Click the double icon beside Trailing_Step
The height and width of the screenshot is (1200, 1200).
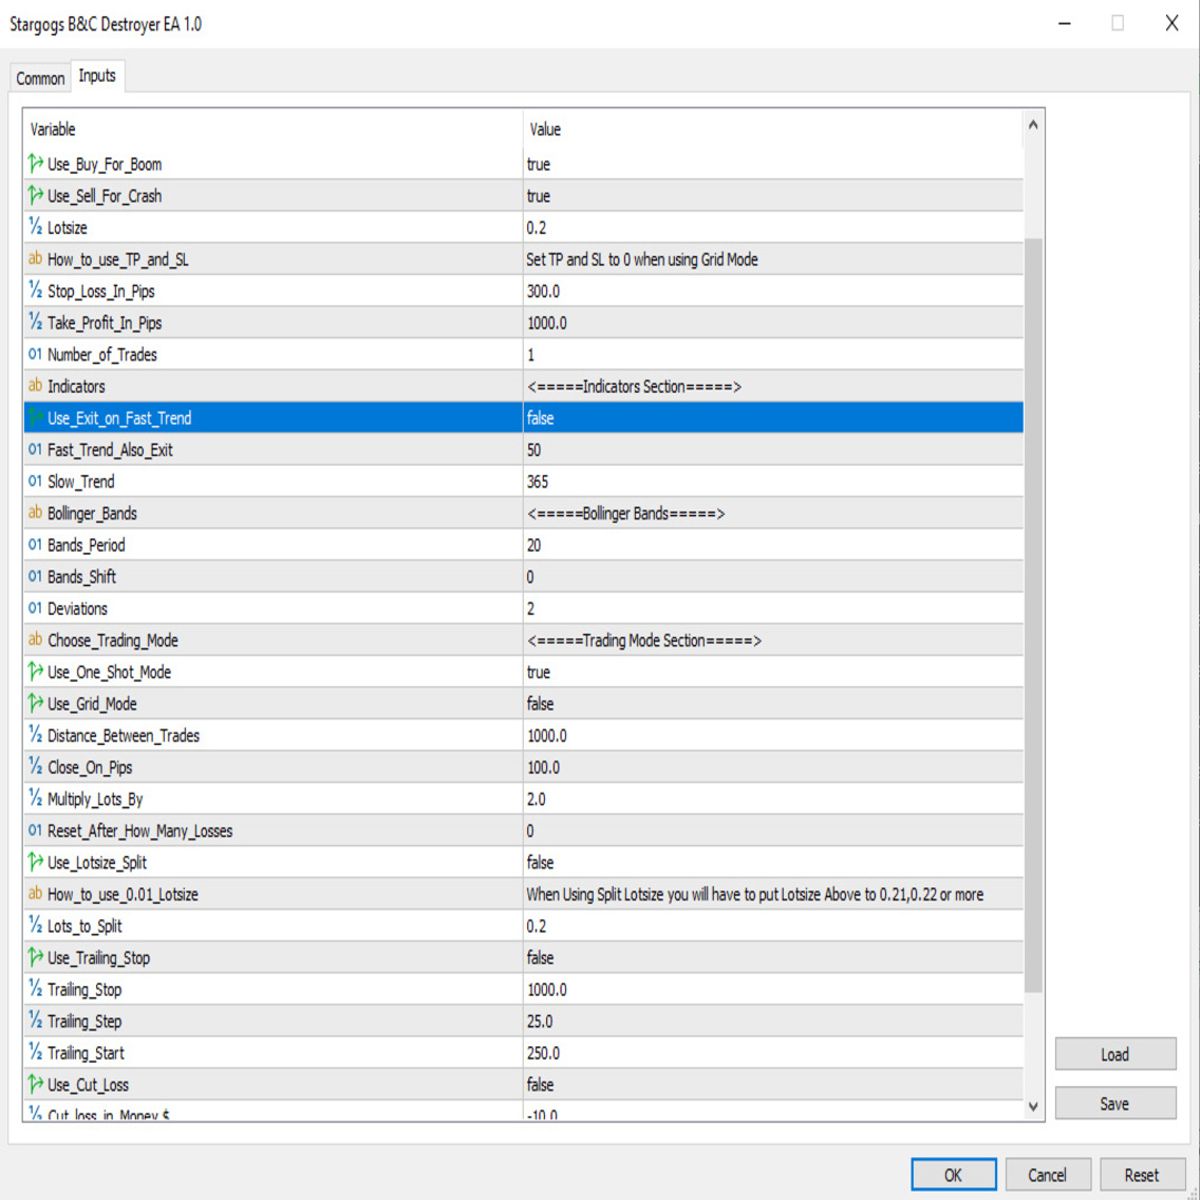click(35, 1021)
